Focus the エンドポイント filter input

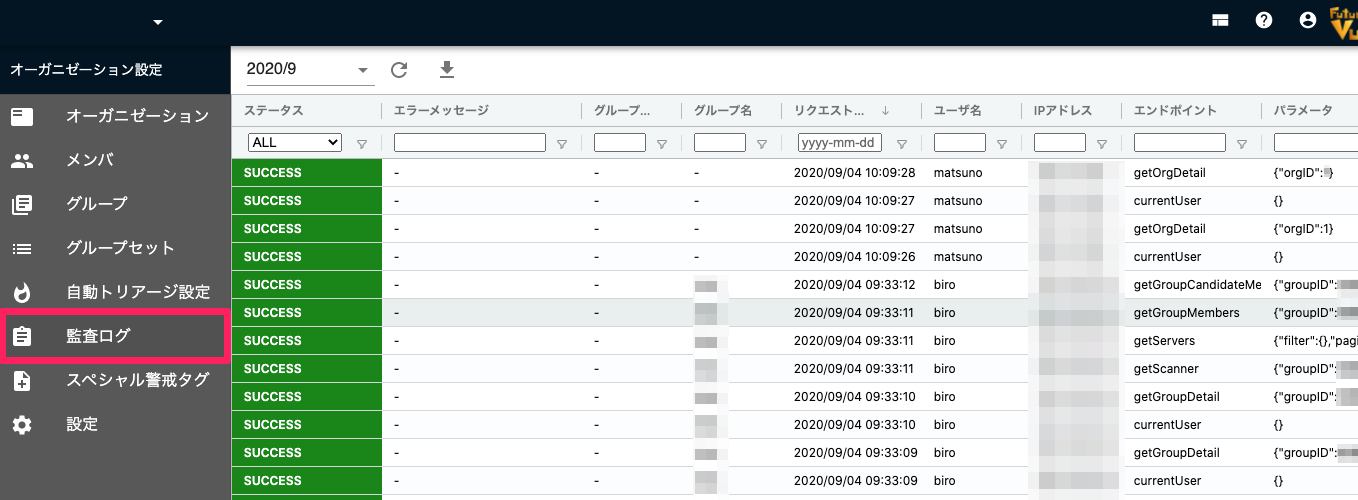(1180, 143)
